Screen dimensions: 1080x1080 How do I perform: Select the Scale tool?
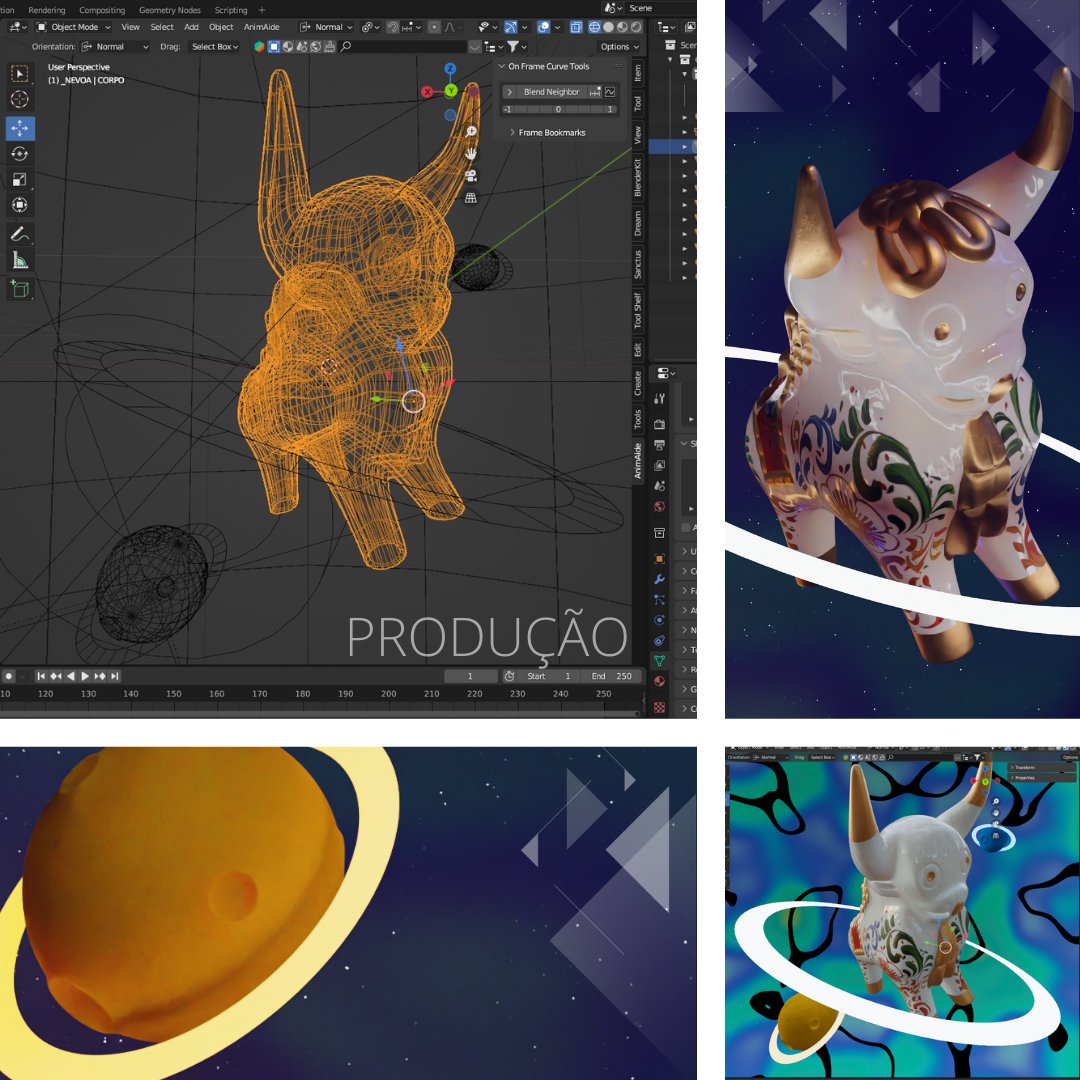(19, 179)
